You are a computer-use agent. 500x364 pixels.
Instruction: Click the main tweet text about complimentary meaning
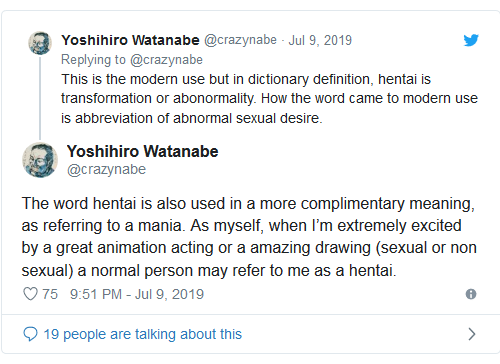[249, 237]
